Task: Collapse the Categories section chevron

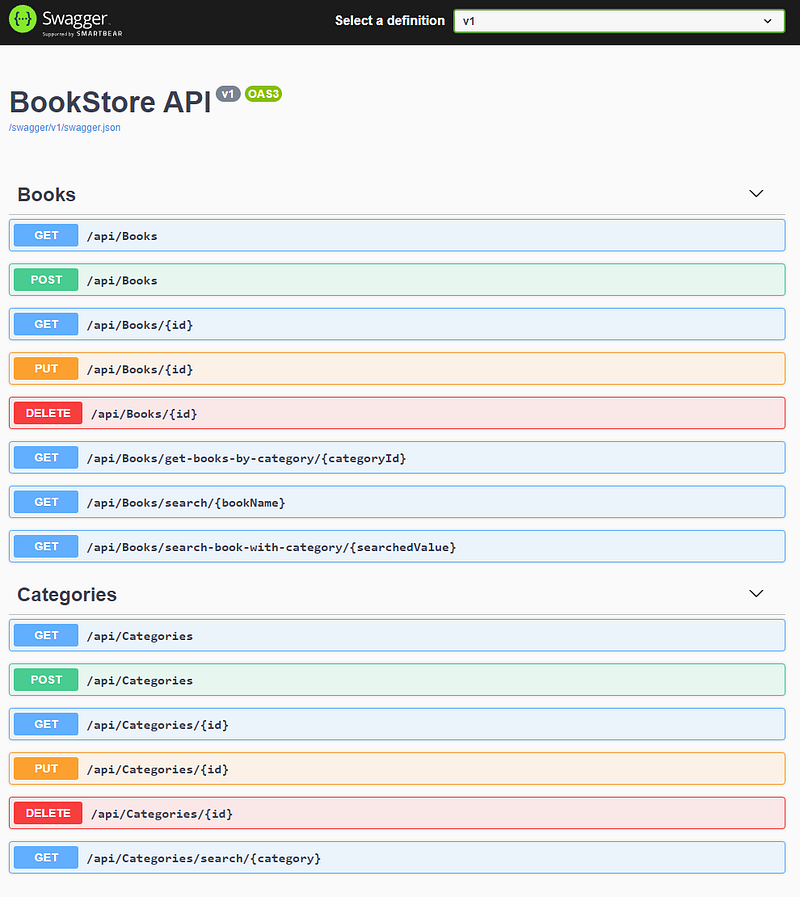Action: [756, 594]
